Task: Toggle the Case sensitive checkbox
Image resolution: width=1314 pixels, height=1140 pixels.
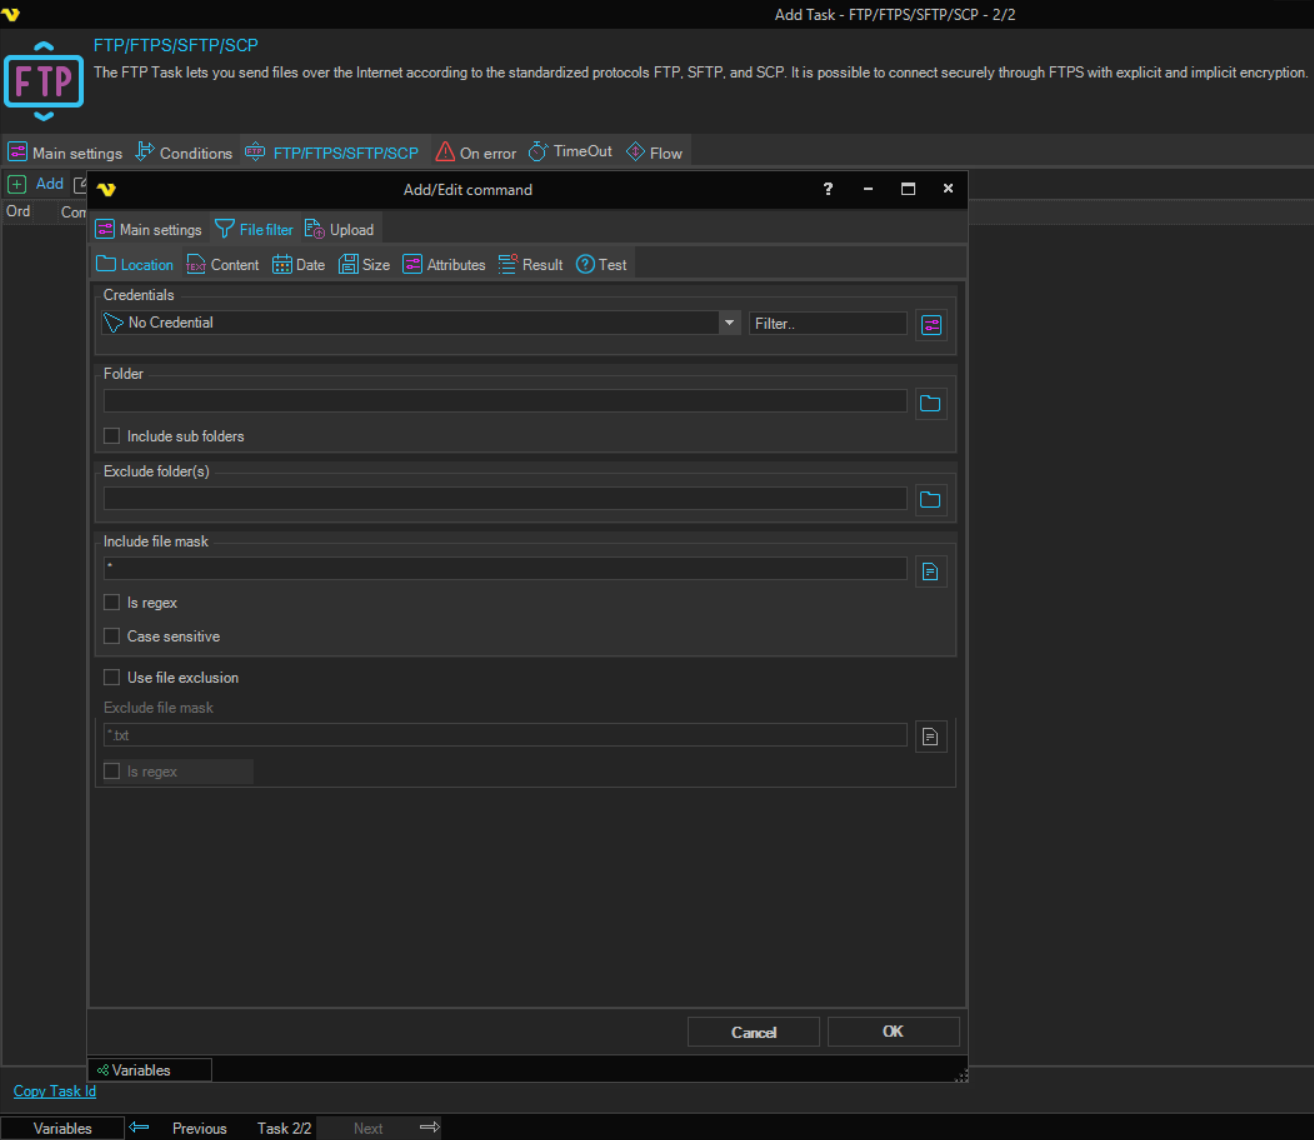Action: coord(112,636)
